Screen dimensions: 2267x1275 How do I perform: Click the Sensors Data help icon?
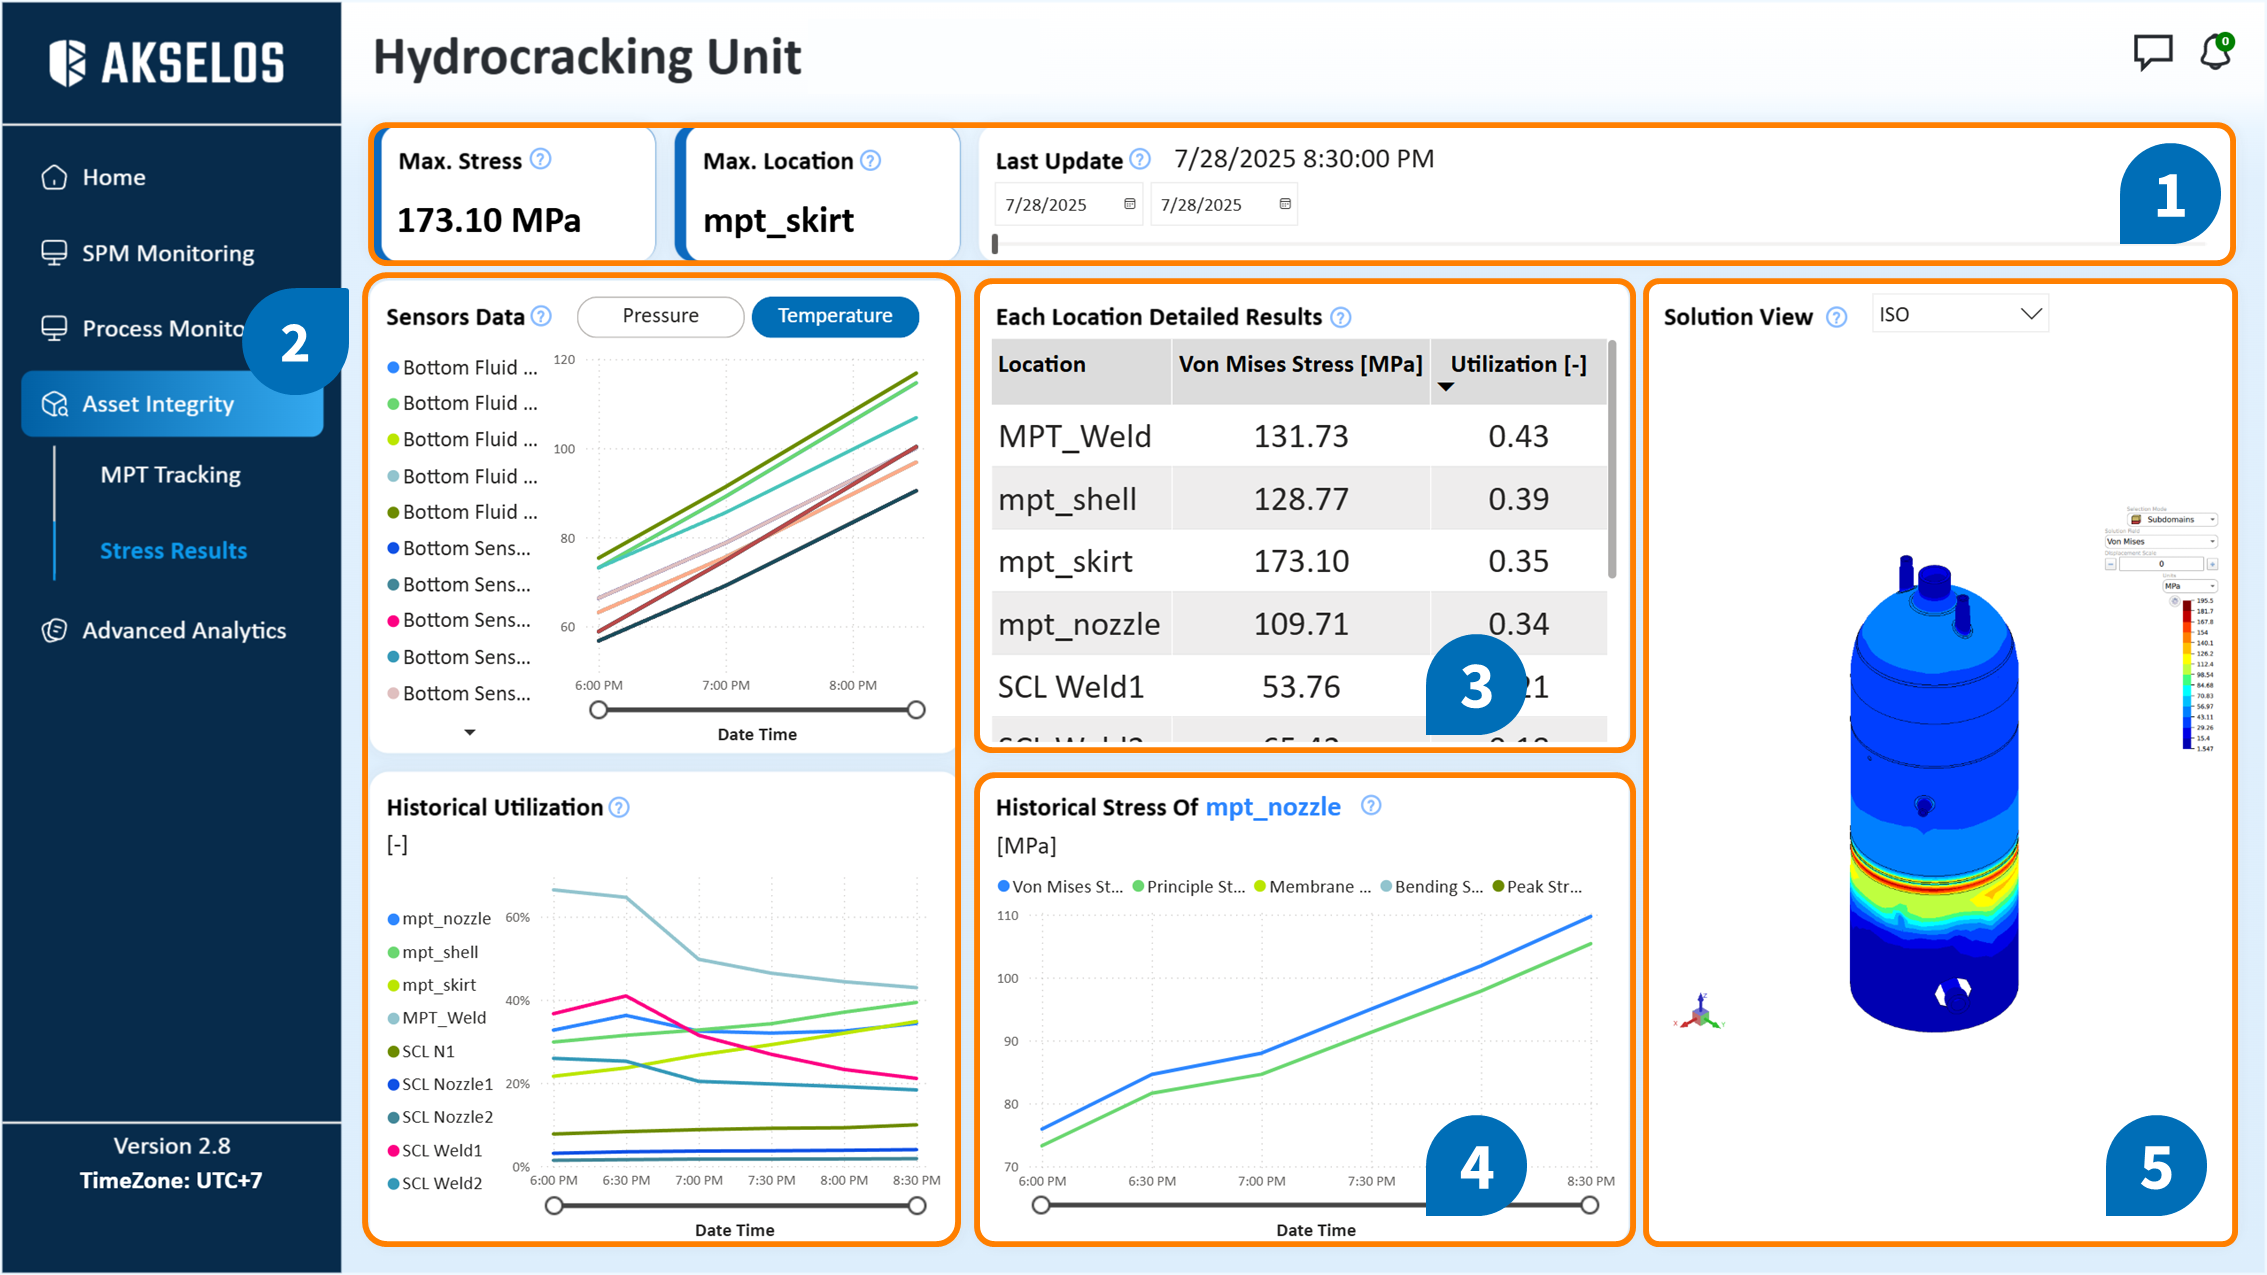coord(541,317)
